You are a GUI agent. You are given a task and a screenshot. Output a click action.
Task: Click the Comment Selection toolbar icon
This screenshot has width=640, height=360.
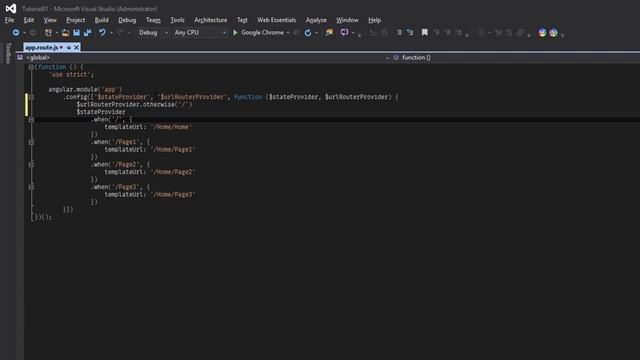click(399, 33)
